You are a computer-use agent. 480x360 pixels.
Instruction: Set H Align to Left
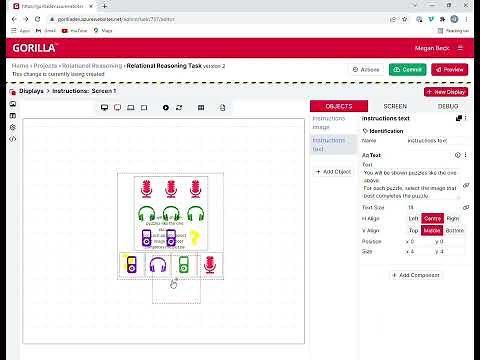coord(413,219)
